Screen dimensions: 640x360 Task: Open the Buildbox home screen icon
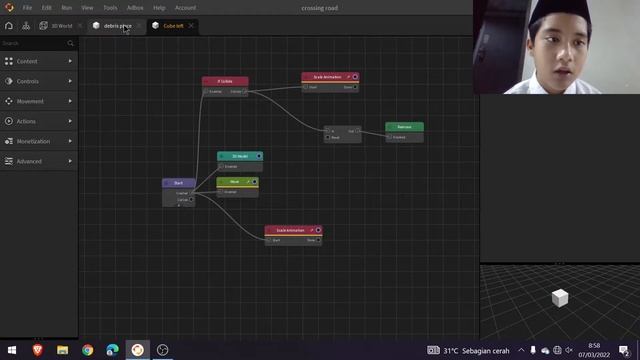click(x=9, y=26)
